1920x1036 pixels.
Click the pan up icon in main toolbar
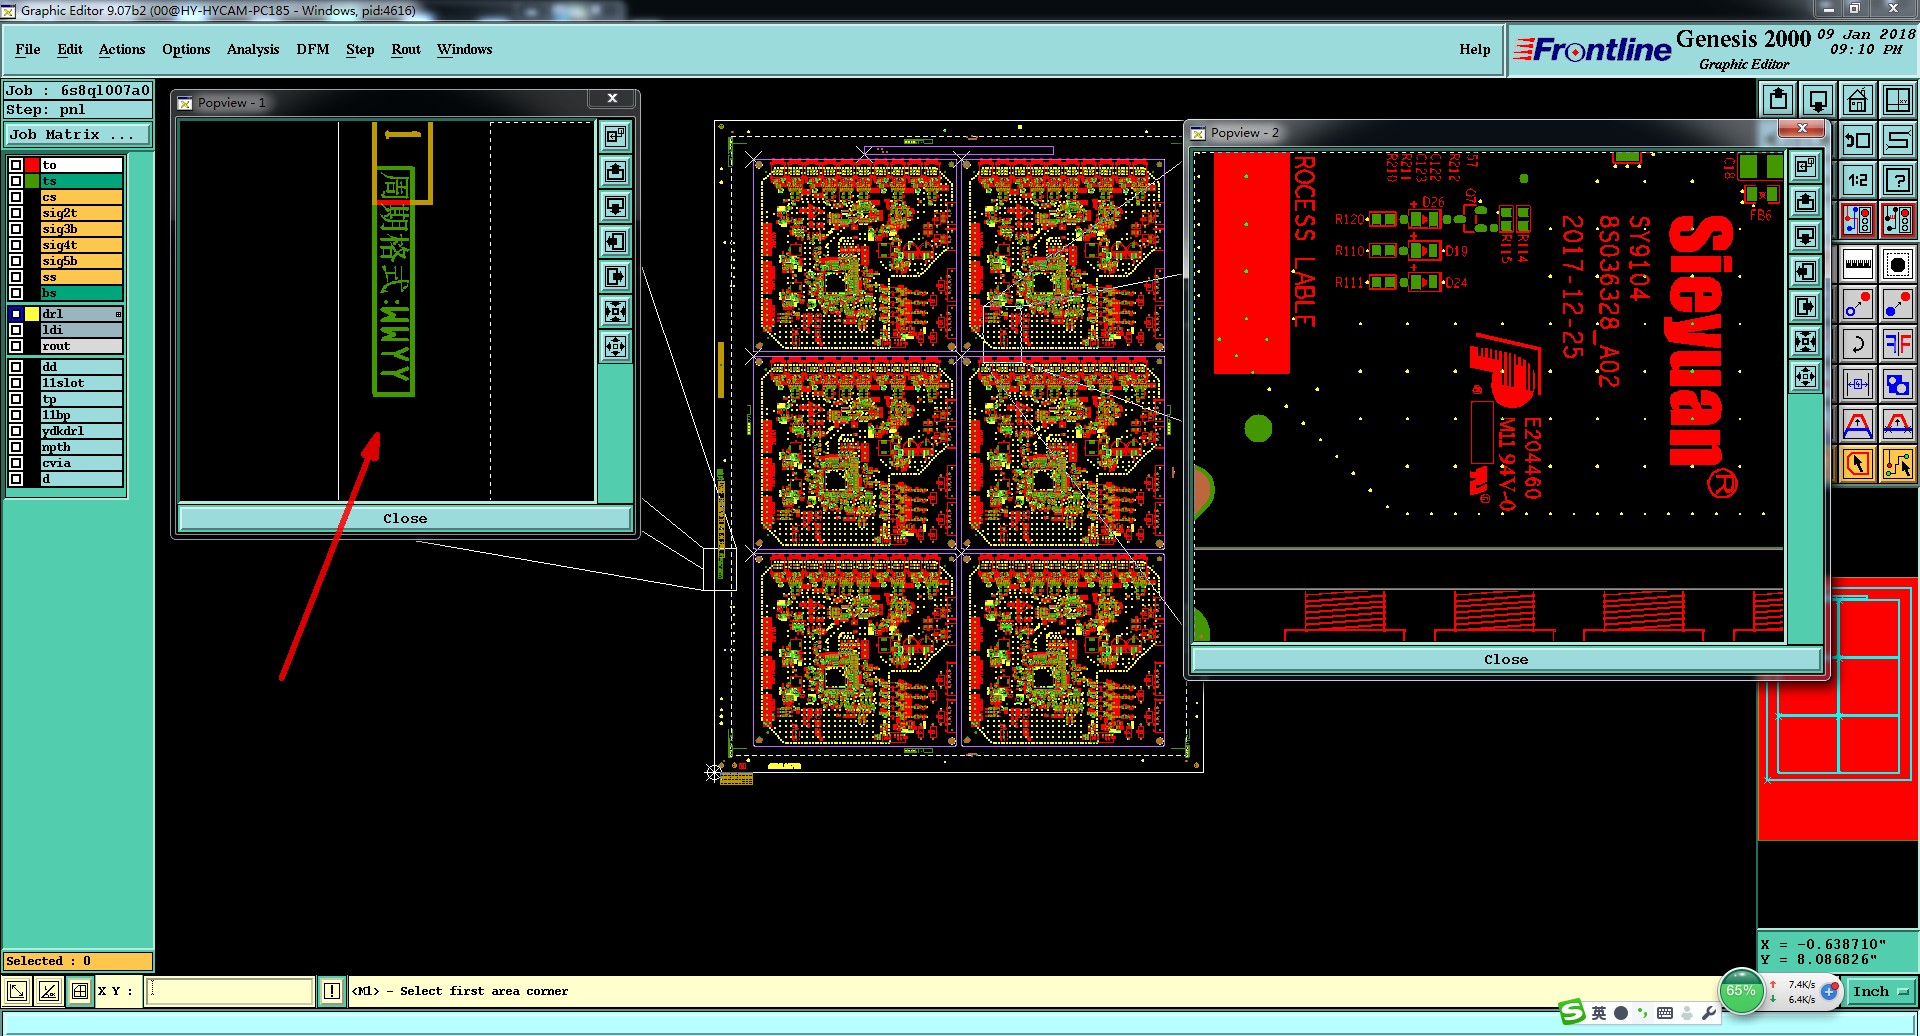click(x=1778, y=100)
